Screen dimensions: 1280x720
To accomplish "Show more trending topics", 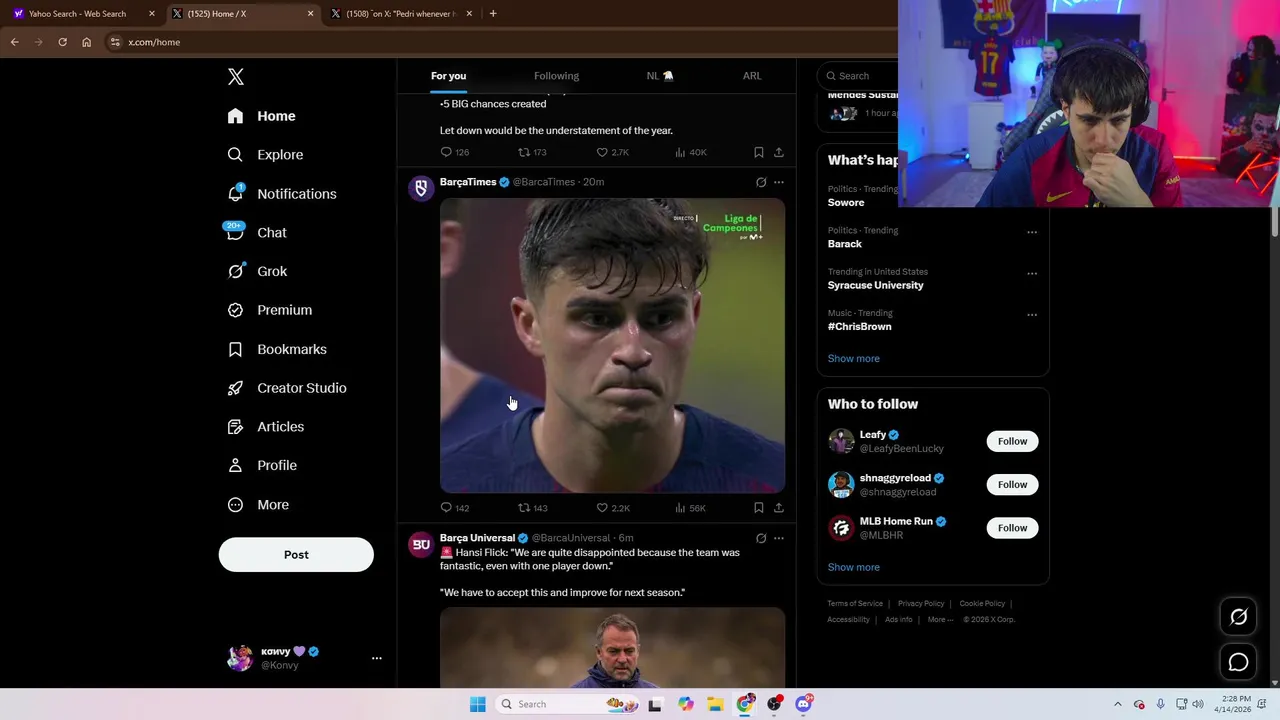I will [x=853, y=358].
